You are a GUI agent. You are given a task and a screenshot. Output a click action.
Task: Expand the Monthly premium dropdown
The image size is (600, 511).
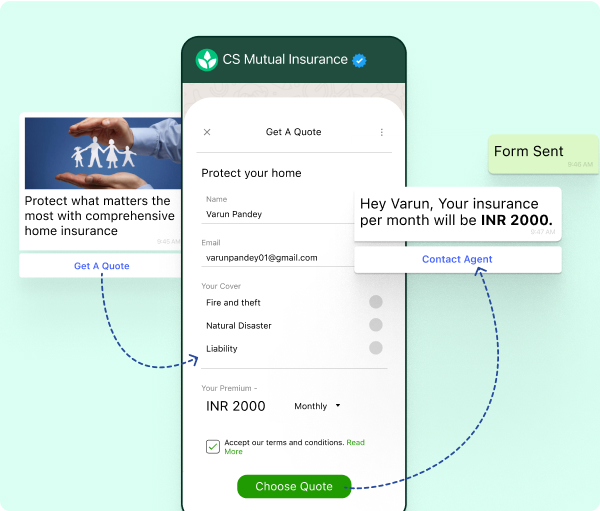[x=317, y=406]
